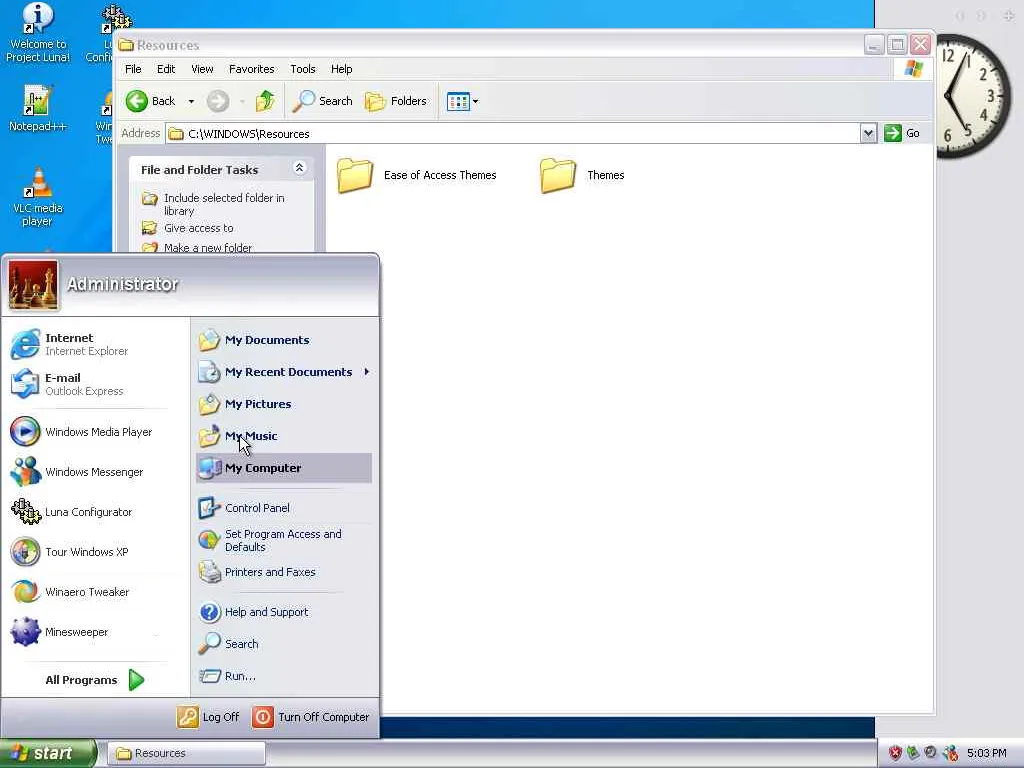Open the Tools menu

pos(302,69)
